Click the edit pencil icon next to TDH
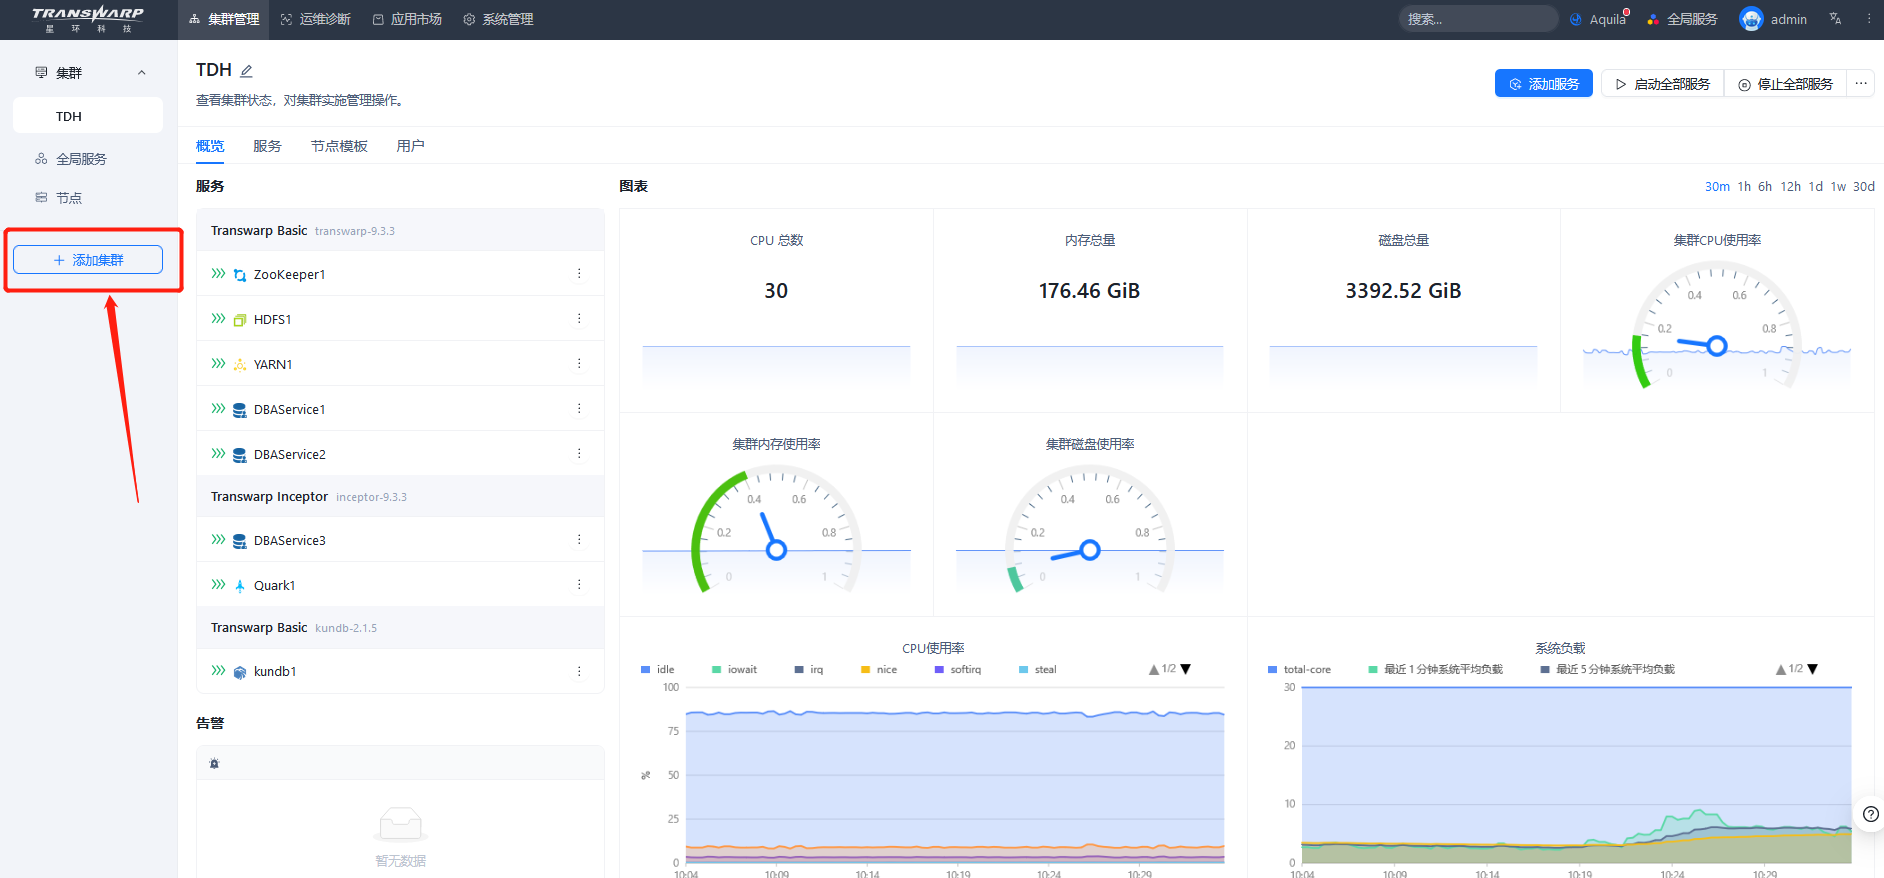 pyautogui.click(x=246, y=71)
